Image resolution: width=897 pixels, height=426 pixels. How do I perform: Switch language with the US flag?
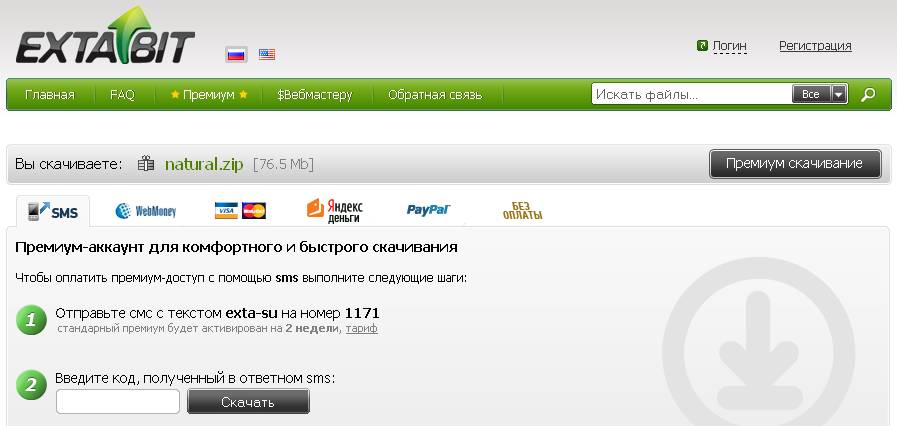[x=267, y=55]
